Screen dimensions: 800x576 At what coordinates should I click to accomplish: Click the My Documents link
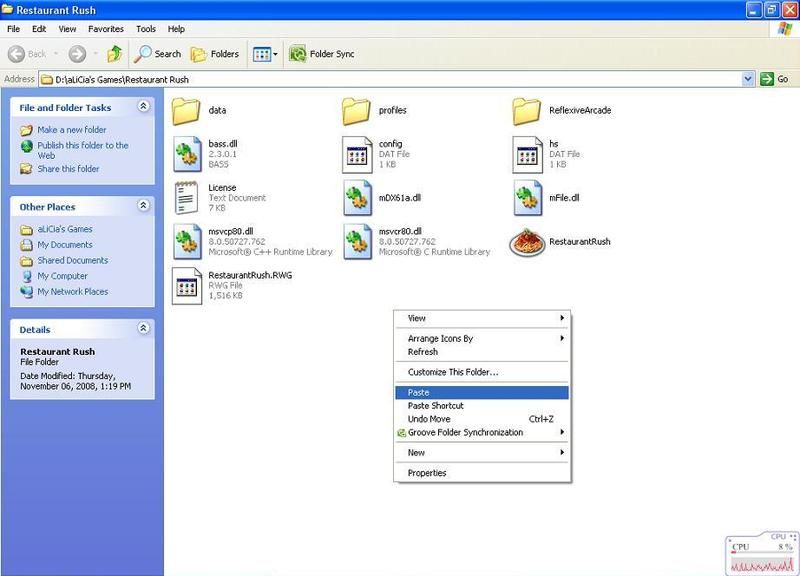click(x=65, y=245)
